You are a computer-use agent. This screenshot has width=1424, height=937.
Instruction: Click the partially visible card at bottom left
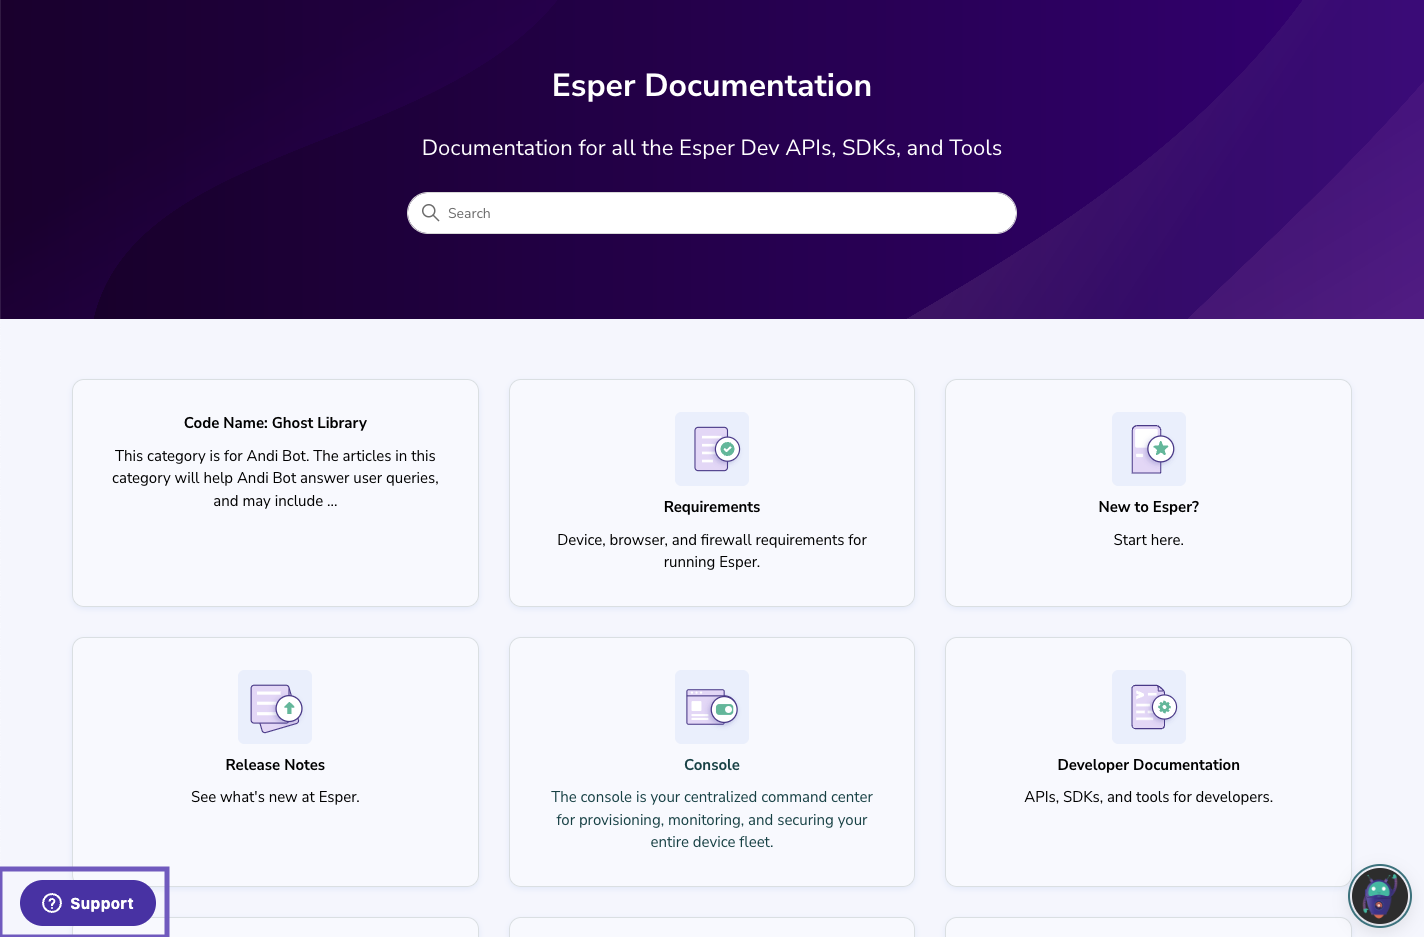pyautogui.click(x=275, y=928)
